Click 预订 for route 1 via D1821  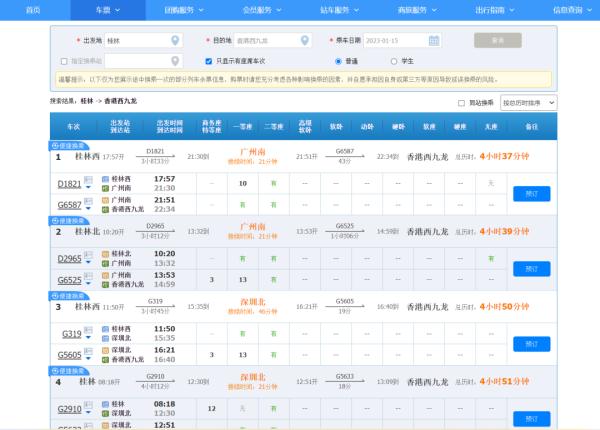pyautogui.click(x=532, y=194)
